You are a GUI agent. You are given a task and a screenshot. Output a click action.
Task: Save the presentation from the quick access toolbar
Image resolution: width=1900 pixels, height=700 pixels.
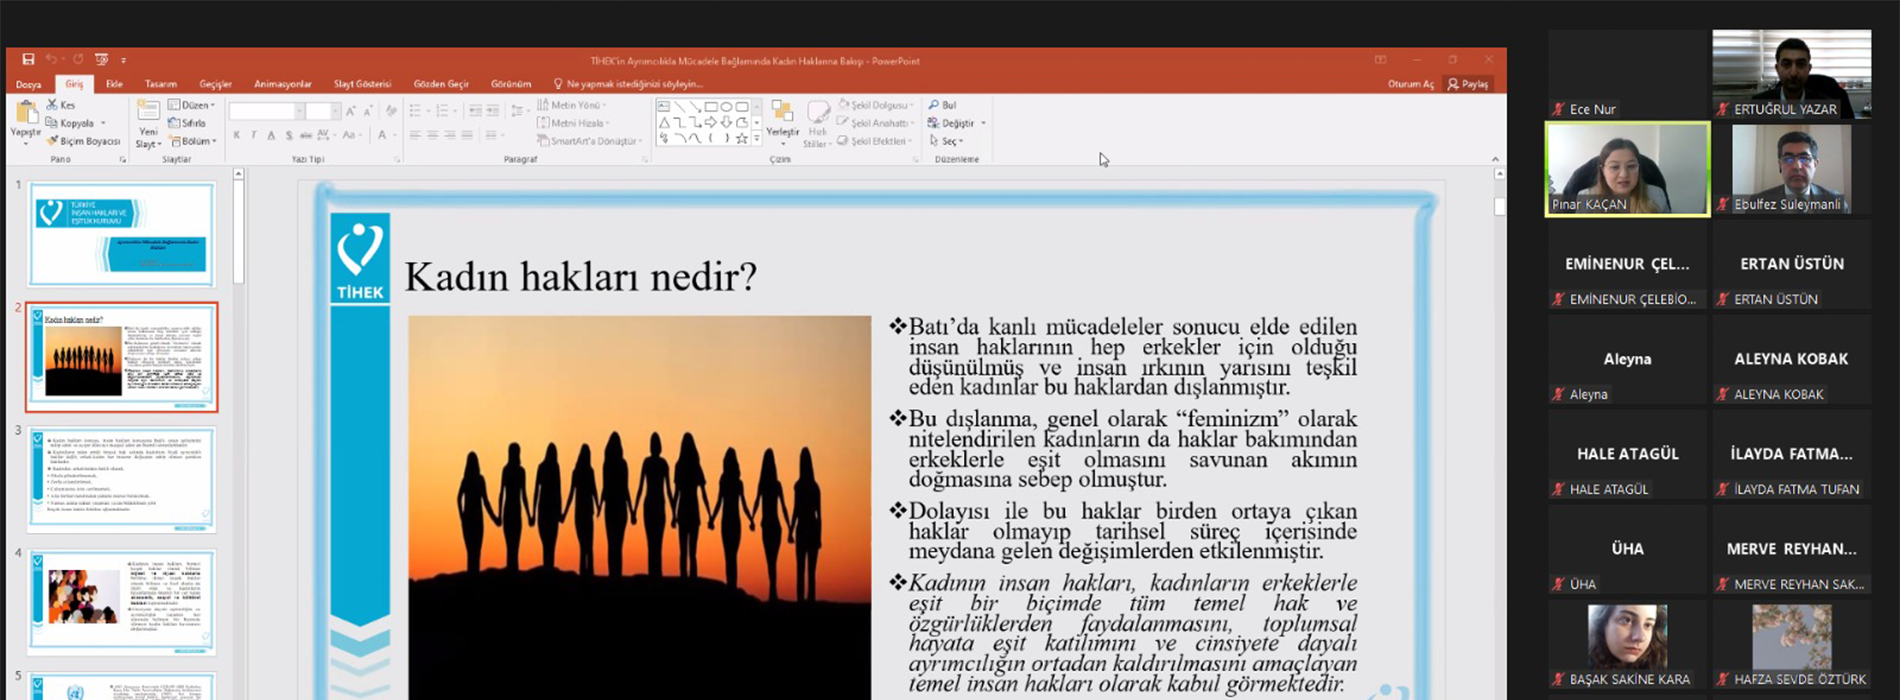28,60
